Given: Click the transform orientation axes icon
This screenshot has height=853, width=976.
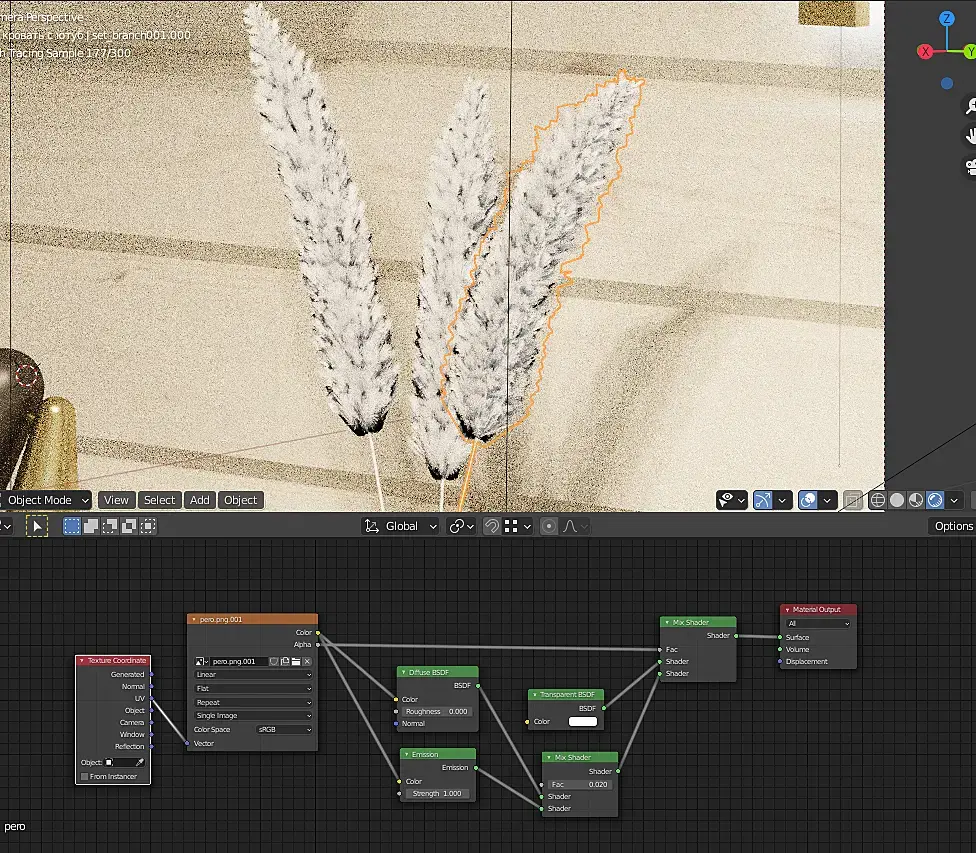Looking at the screenshot, I should 372,527.
